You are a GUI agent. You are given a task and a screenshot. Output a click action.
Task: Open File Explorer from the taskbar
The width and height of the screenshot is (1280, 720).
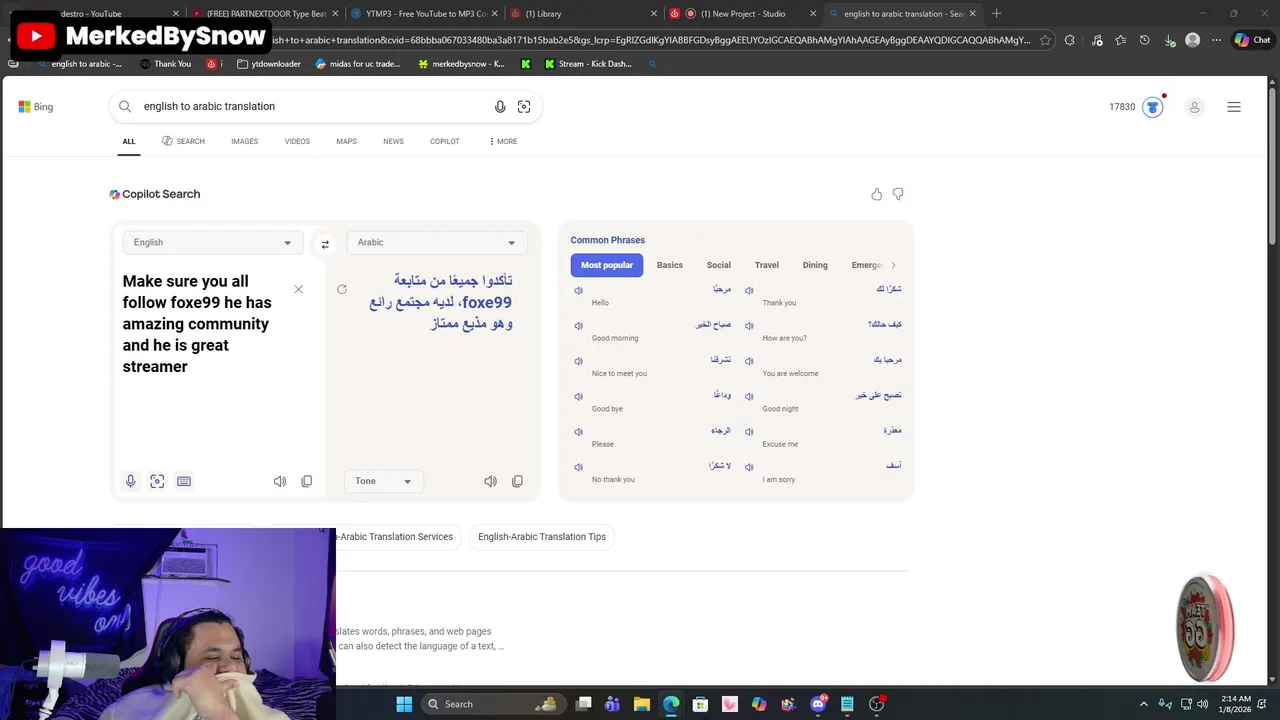(642, 704)
